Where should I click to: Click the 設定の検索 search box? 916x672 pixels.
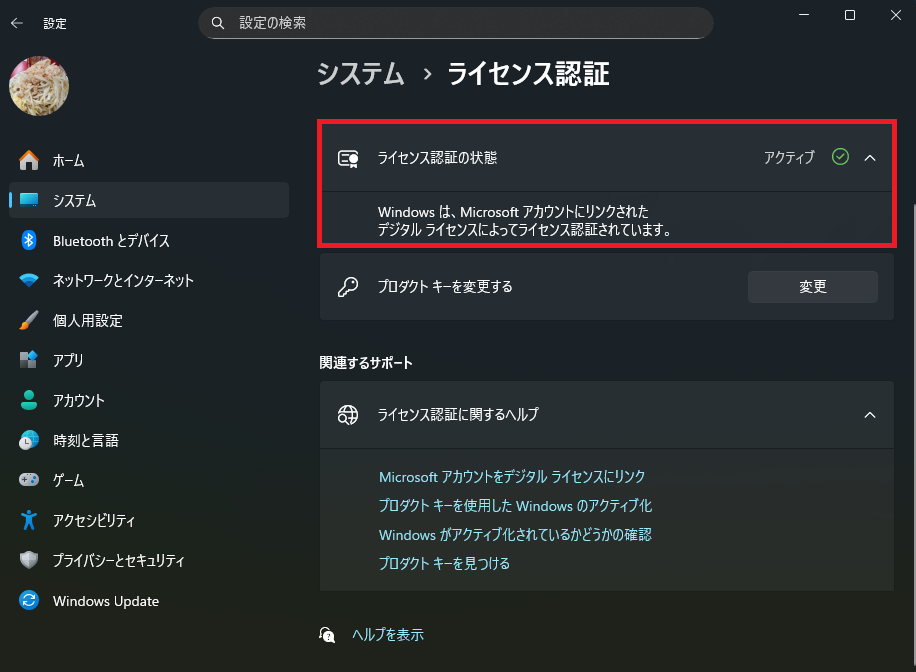coord(456,22)
